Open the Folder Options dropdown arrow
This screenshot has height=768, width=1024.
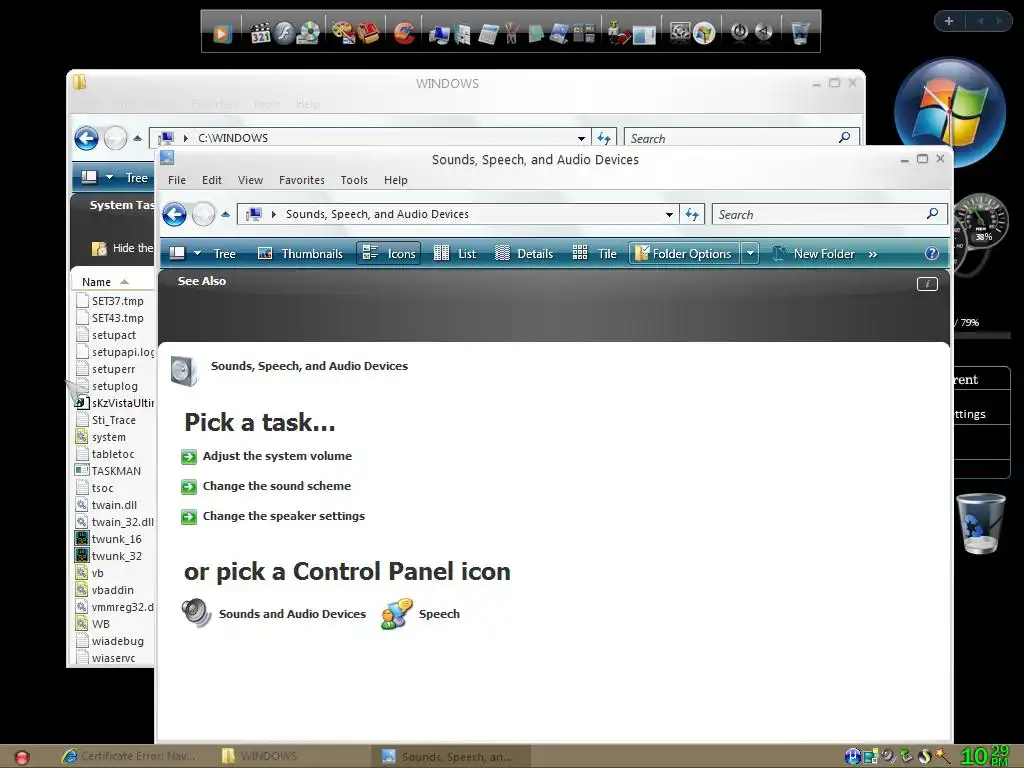pyautogui.click(x=750, y=253)
